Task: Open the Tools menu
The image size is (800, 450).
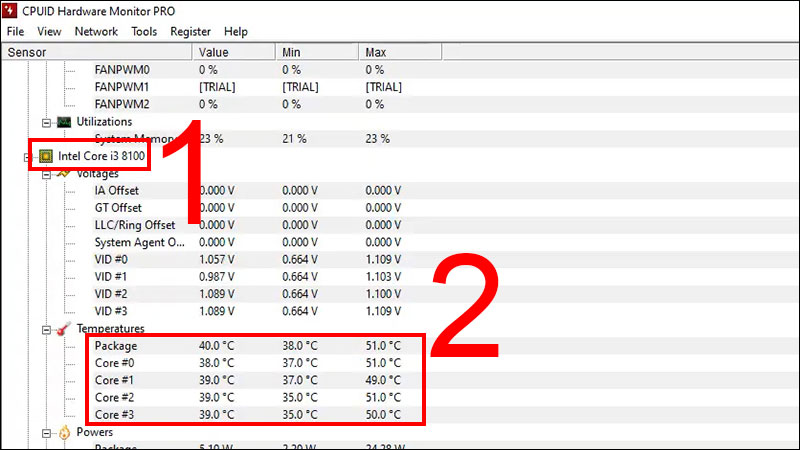Action: click(x=144, y=31)
